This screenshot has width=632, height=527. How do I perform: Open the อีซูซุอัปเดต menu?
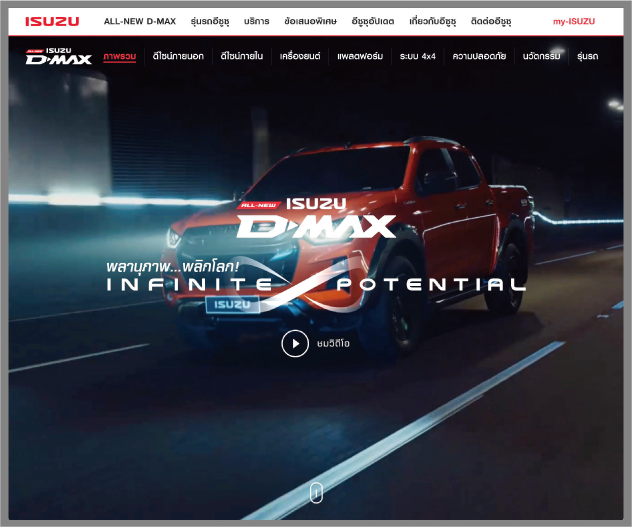(373, 21)
